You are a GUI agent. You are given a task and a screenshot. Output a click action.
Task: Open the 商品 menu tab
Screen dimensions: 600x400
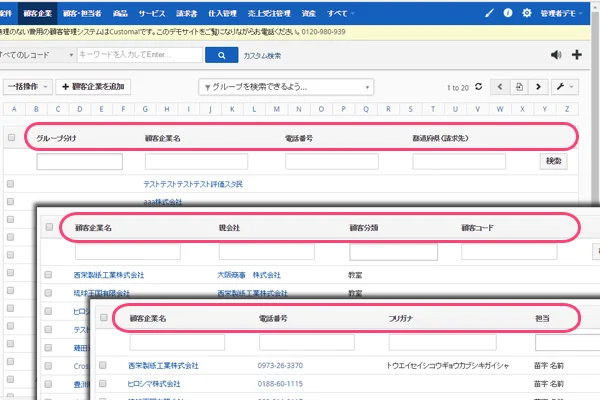point(122,14)
